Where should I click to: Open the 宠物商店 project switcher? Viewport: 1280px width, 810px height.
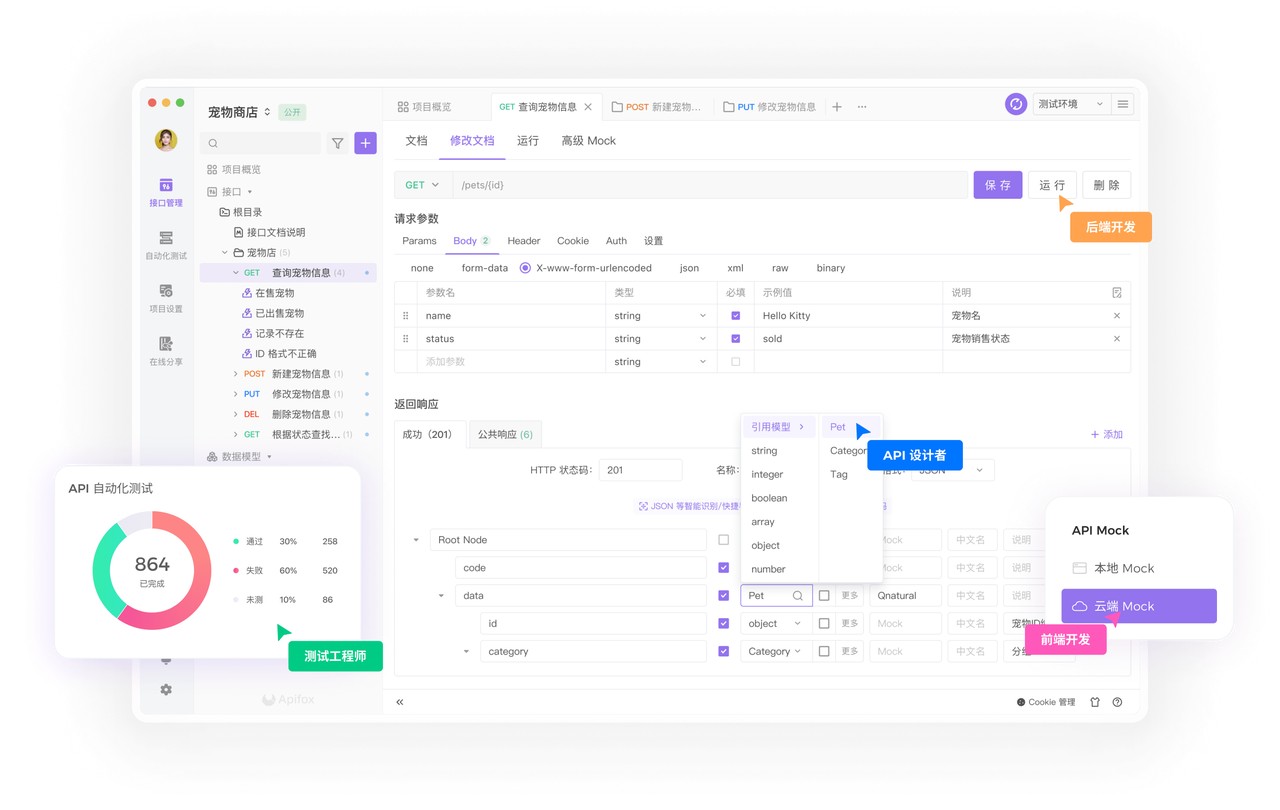(x=240, y=112)
